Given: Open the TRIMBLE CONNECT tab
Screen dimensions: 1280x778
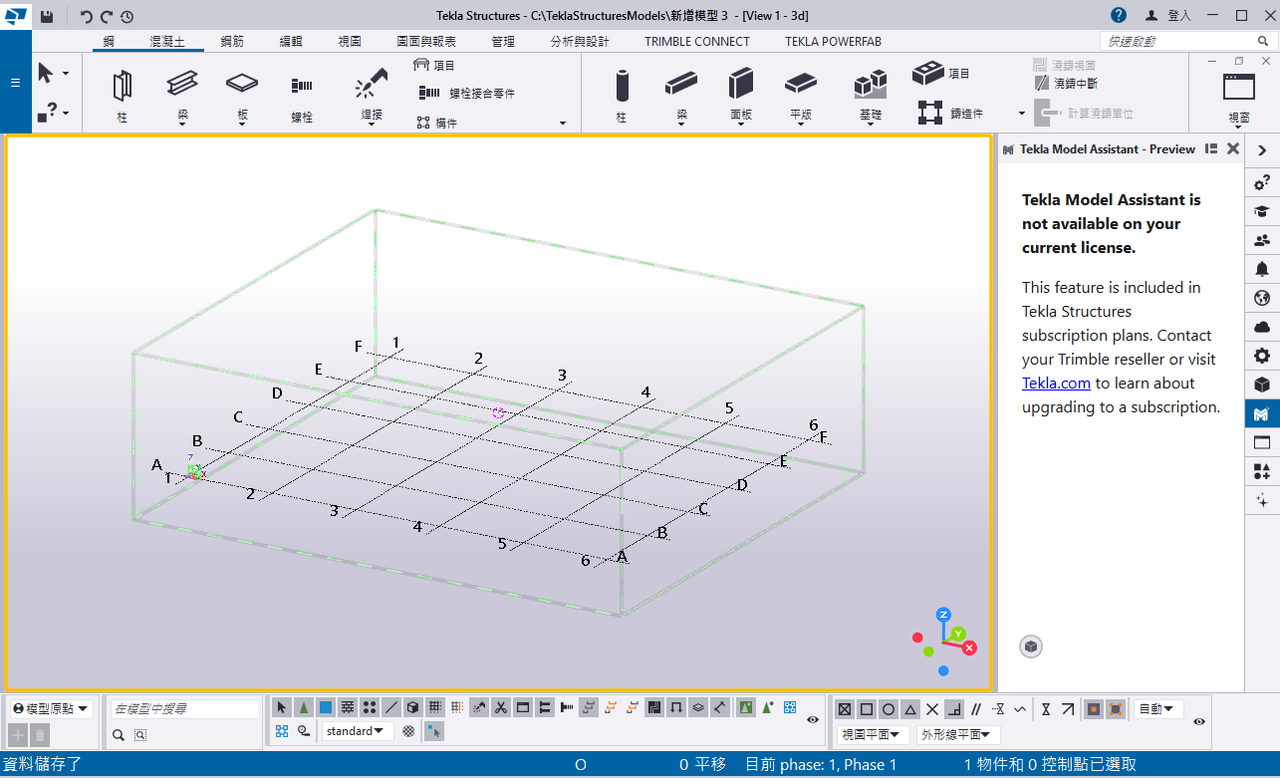Looking at the screenshot, I should 697,41.
